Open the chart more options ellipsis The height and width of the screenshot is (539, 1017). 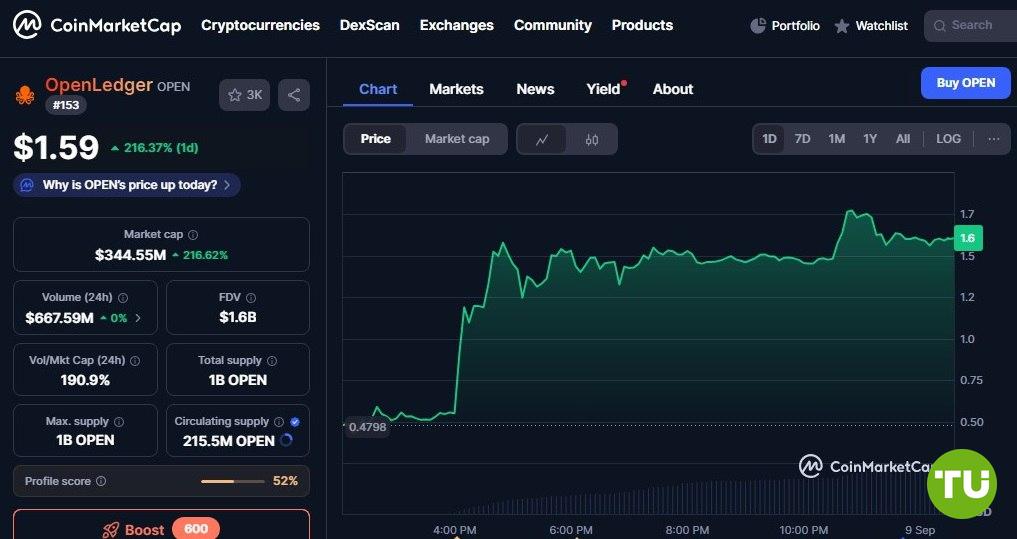tap(994, 139)
